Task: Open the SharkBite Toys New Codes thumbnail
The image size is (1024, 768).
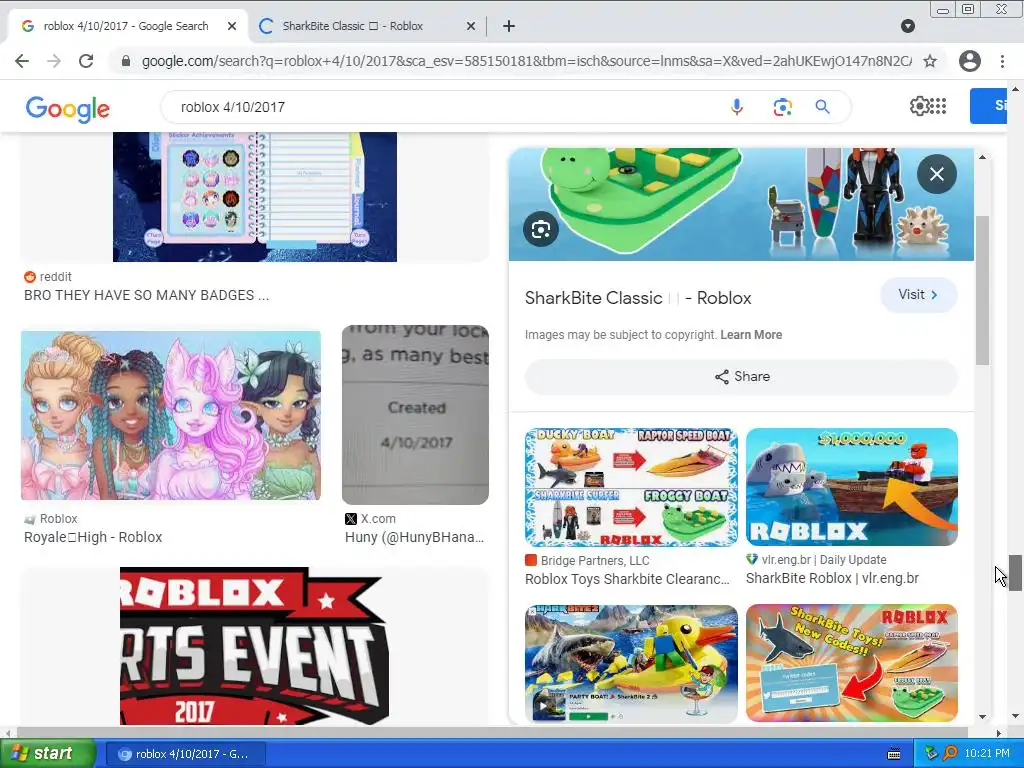Action: click(852, 664)
